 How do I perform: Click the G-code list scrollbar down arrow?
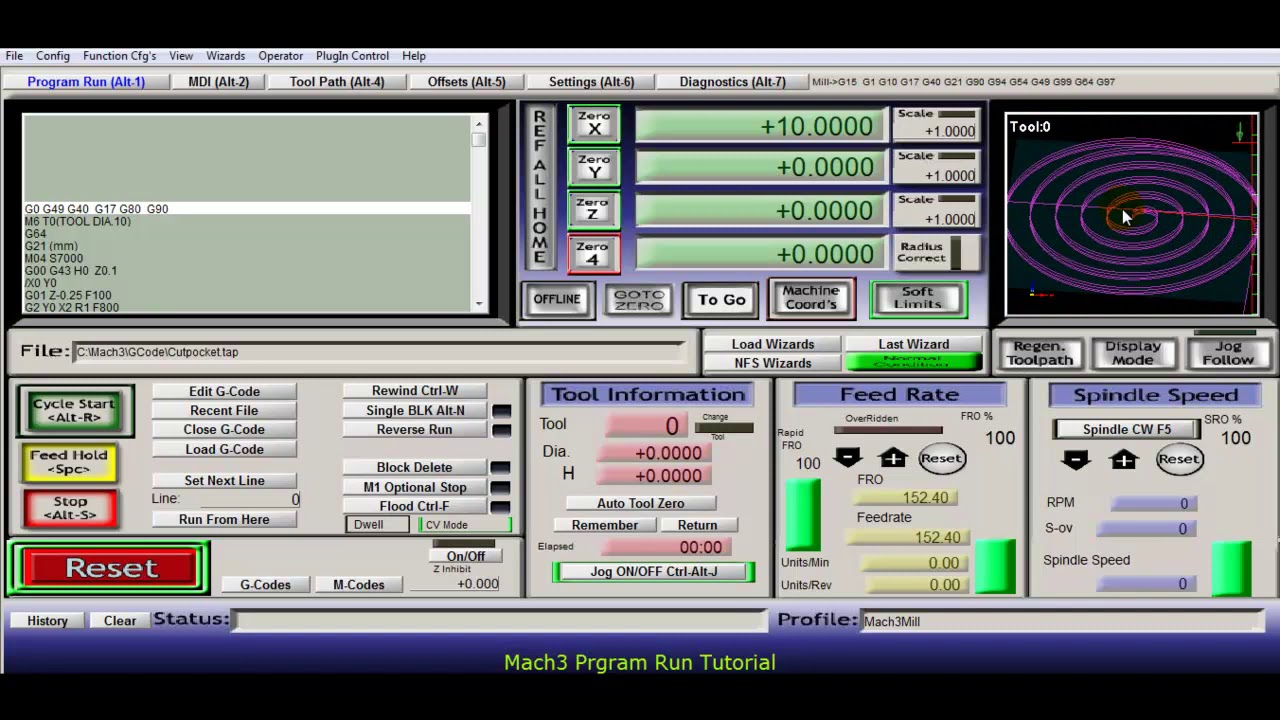pyautogui.click(x=479, y=303)
